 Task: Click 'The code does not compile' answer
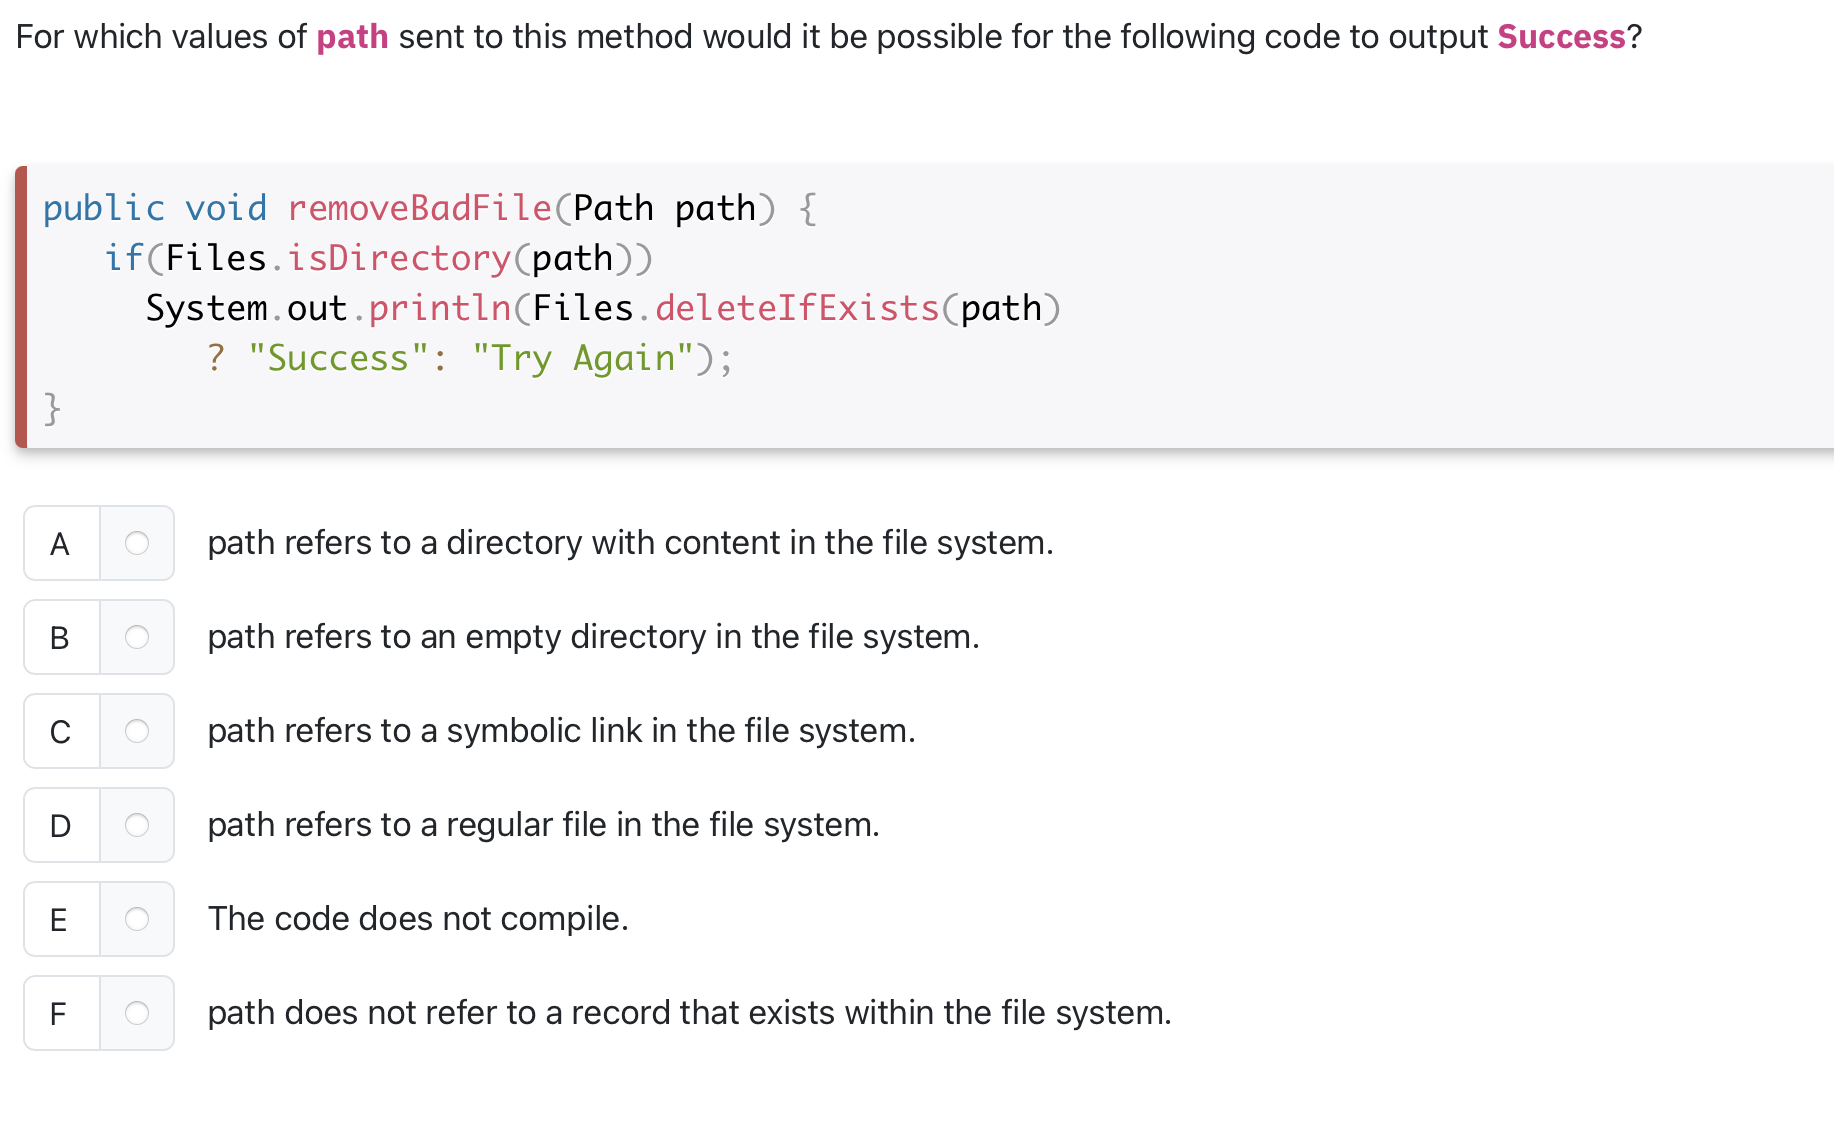(x=419, y=919)
